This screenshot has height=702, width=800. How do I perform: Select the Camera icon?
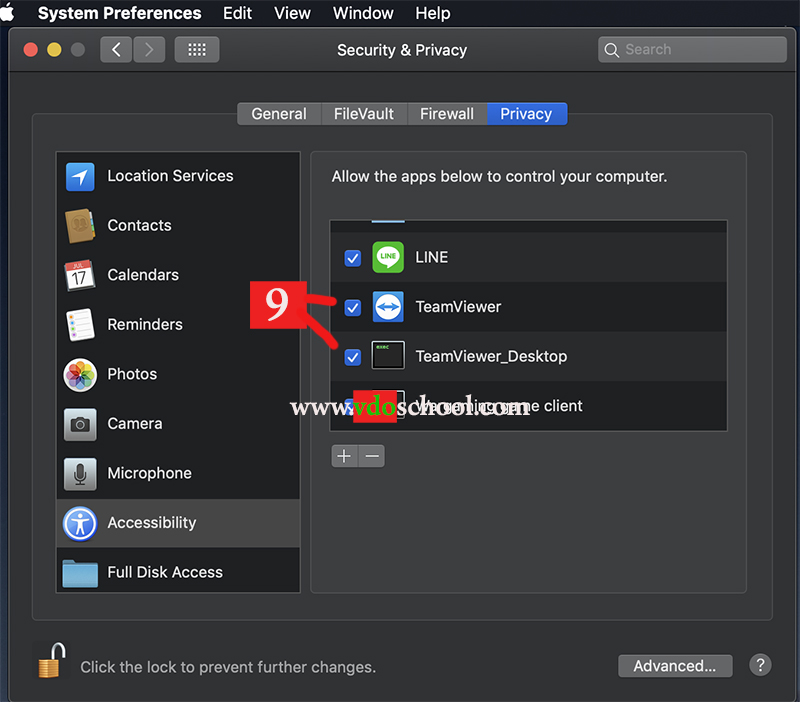point(80,424)
